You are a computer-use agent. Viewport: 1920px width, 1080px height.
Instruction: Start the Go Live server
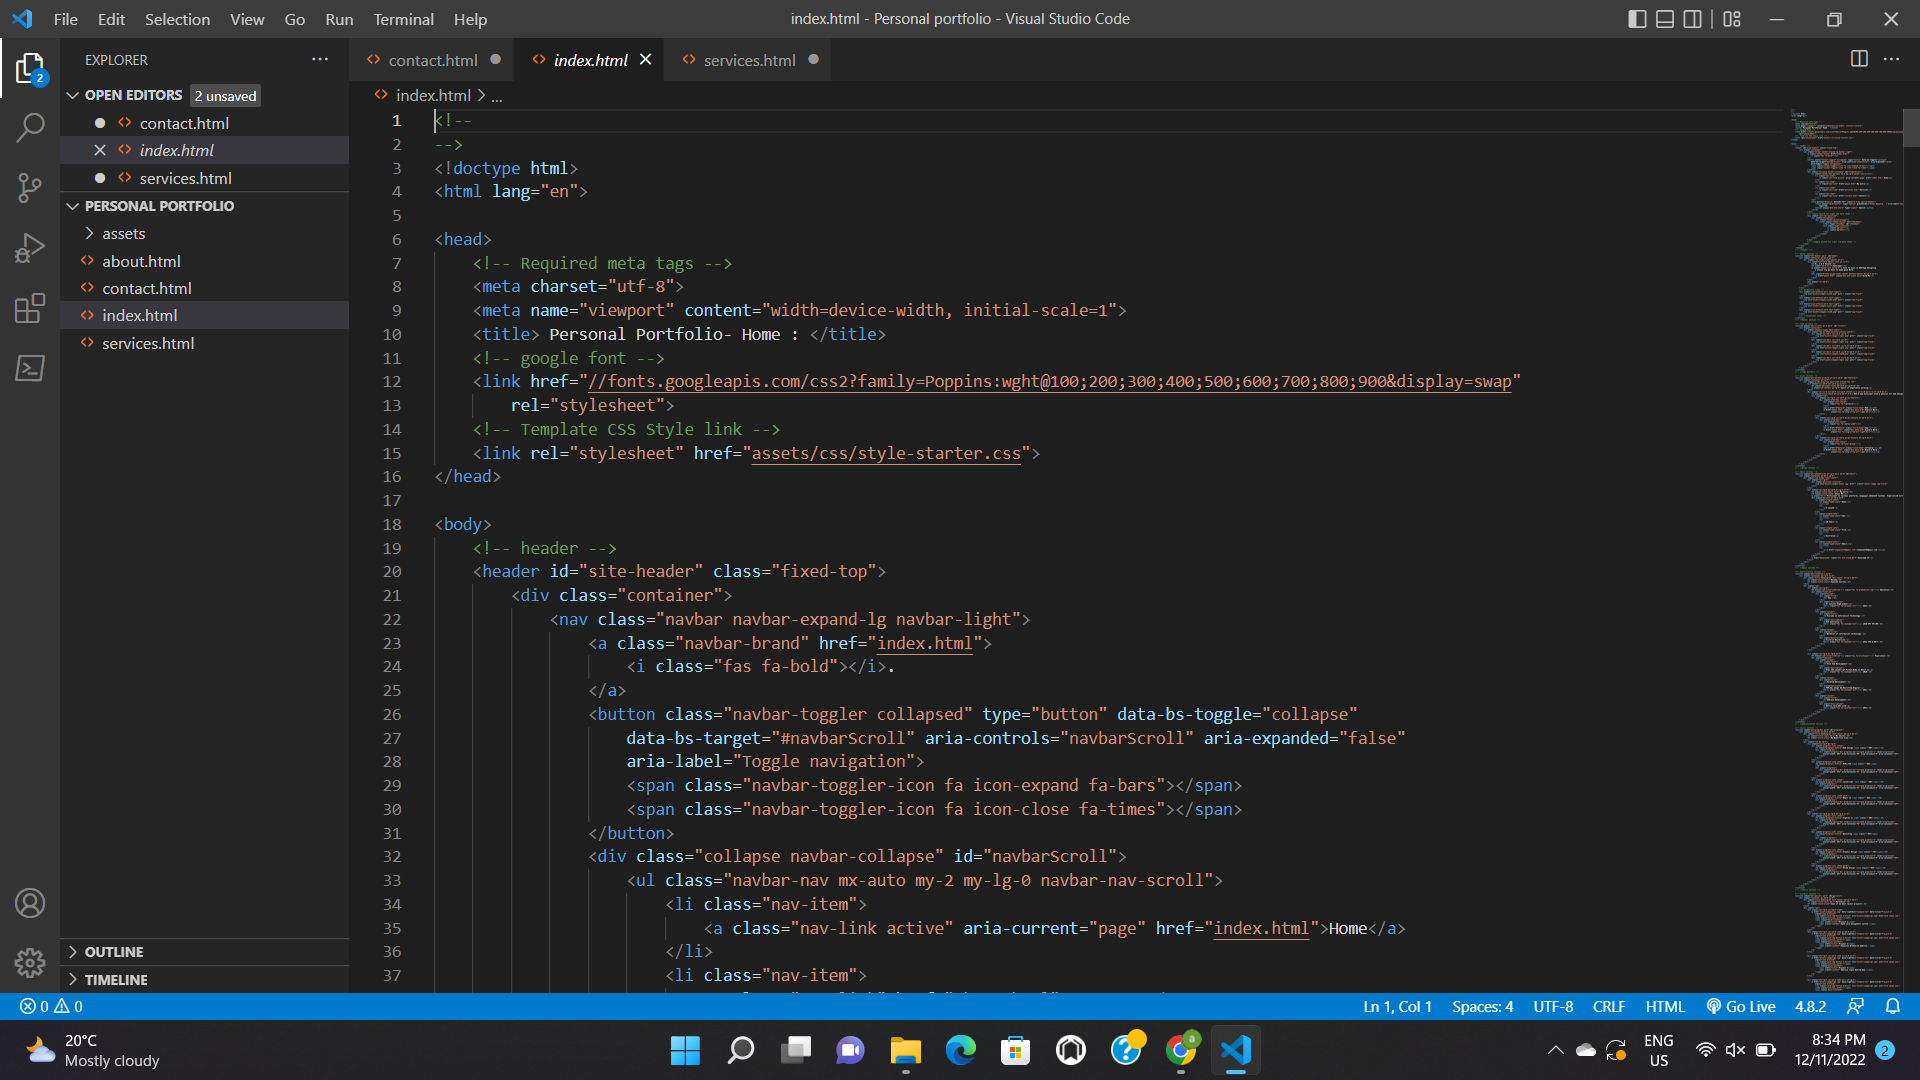[1740, 1006]
